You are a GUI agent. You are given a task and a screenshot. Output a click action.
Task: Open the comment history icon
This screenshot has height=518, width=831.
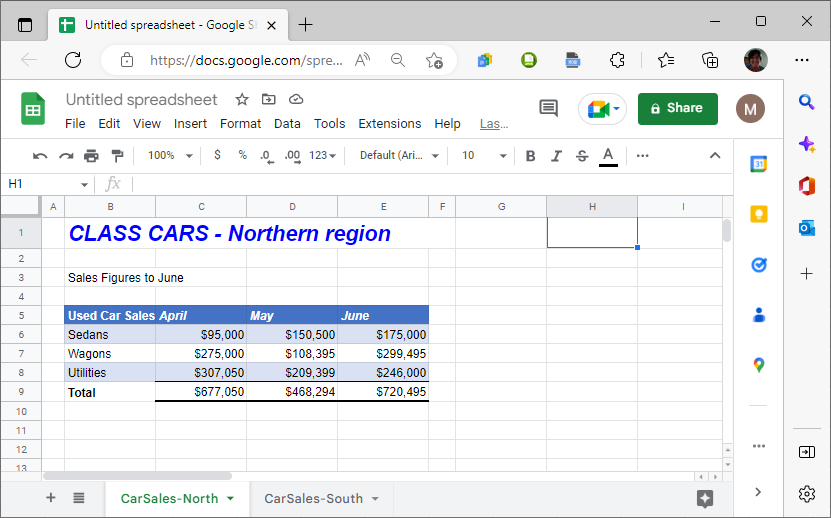(x=548, y=108)
